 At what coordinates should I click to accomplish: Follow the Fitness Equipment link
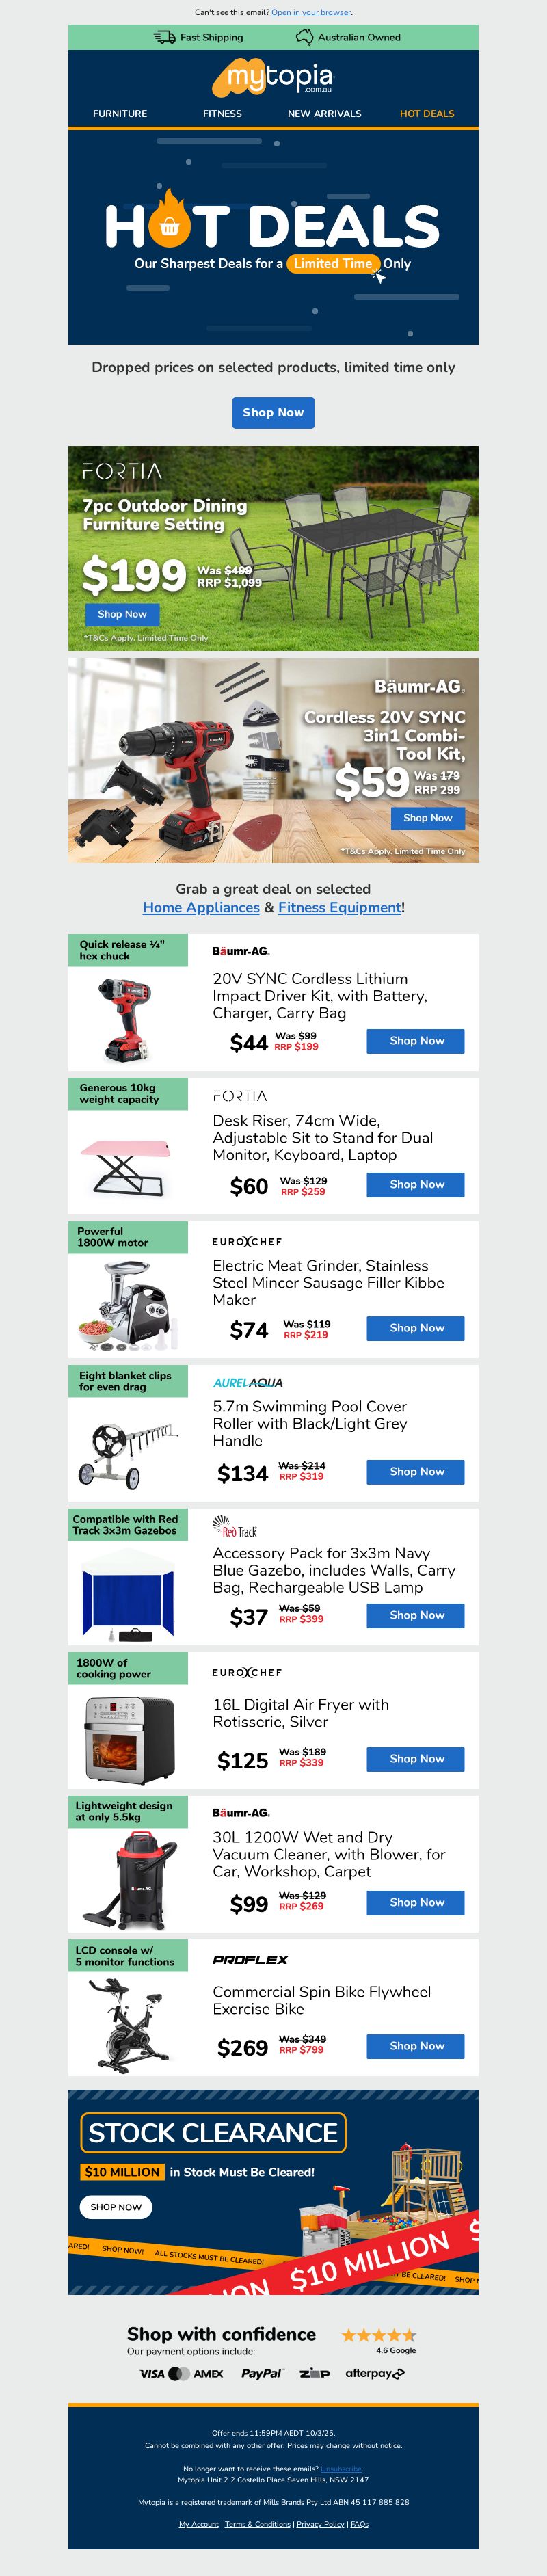click(x=339, y=907)
